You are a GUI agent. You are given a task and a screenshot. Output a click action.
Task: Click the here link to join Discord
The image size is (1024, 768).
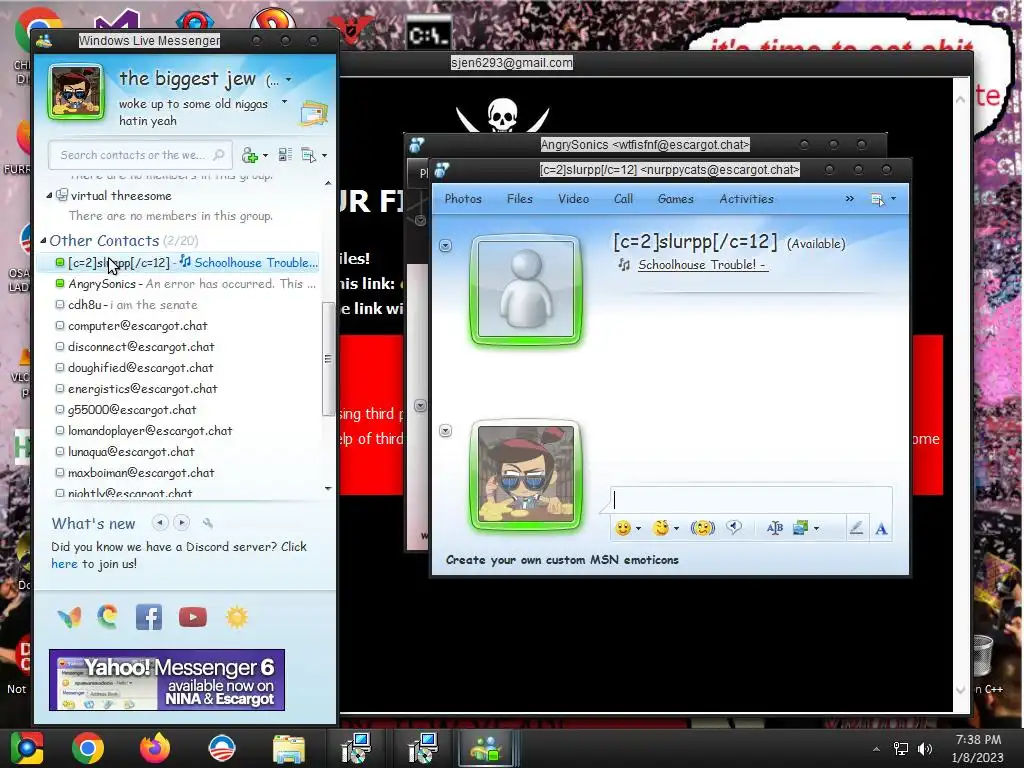[64, 564]
